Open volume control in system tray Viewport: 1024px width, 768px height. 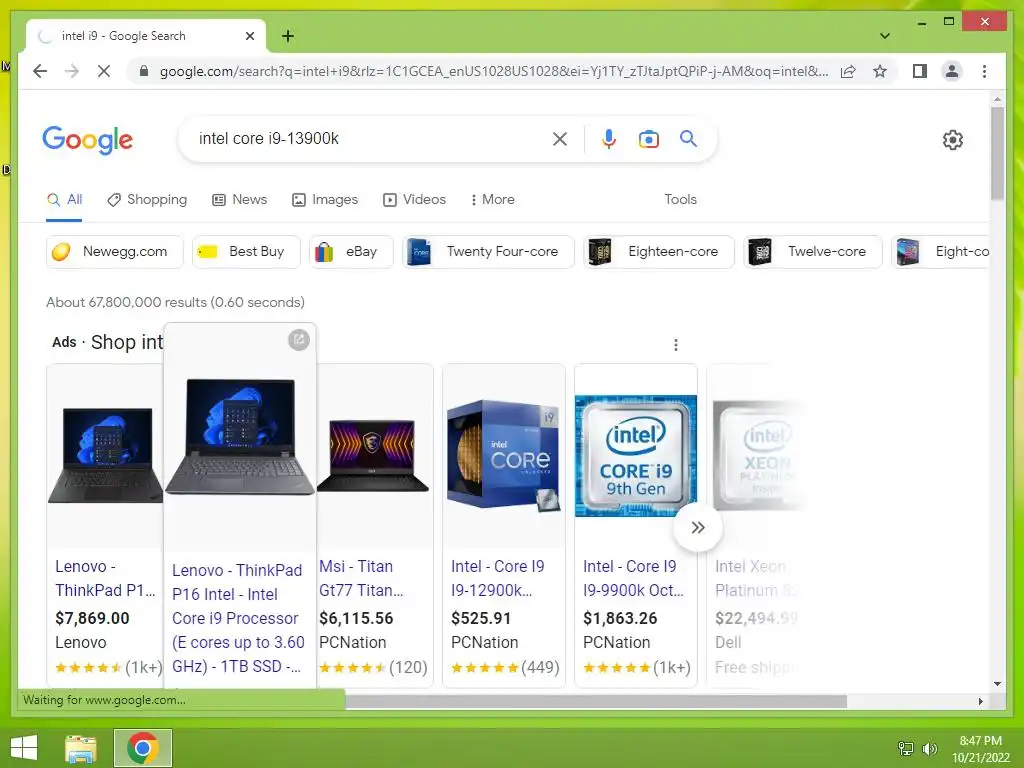pyautogui.click(x=930, y=748)
